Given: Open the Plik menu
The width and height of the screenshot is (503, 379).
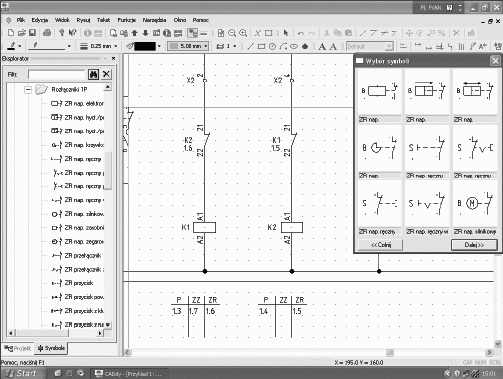Looking at the screenshot, I should [21, 20].
